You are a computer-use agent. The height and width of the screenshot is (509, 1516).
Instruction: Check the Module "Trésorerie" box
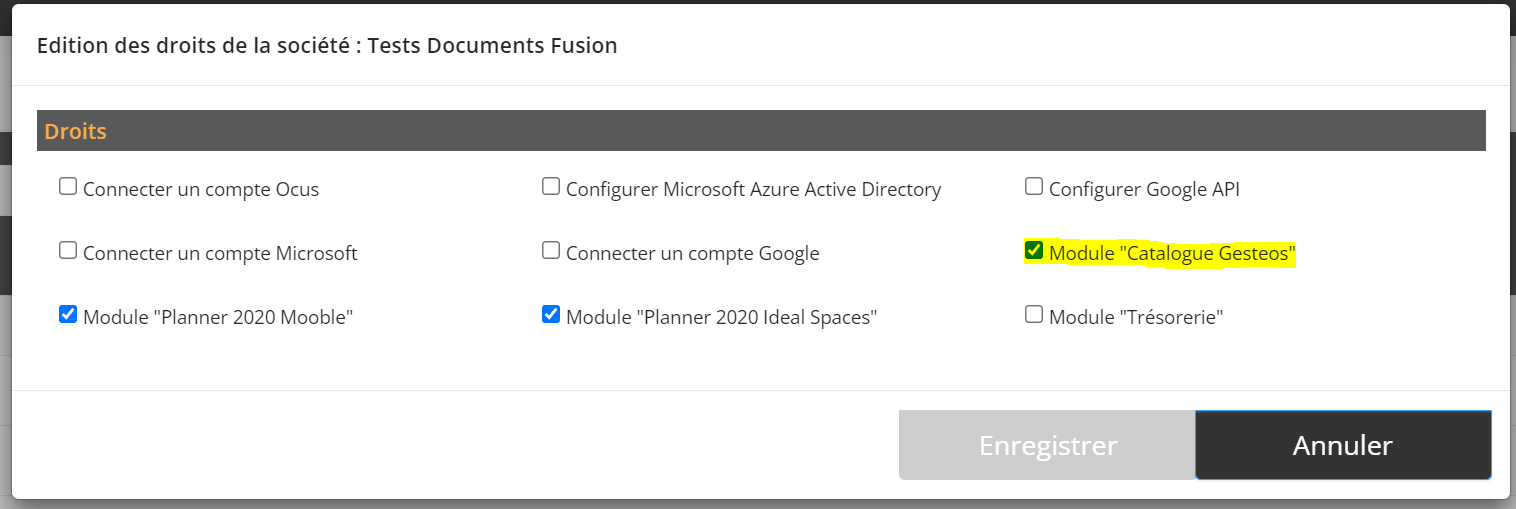1034,315
